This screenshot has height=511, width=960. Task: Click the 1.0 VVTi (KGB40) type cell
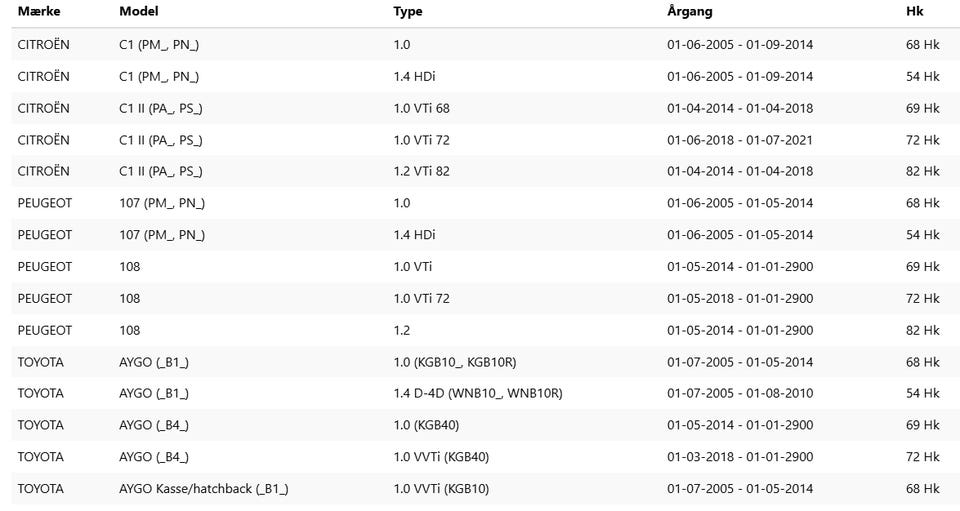click(x=441, y=457)
